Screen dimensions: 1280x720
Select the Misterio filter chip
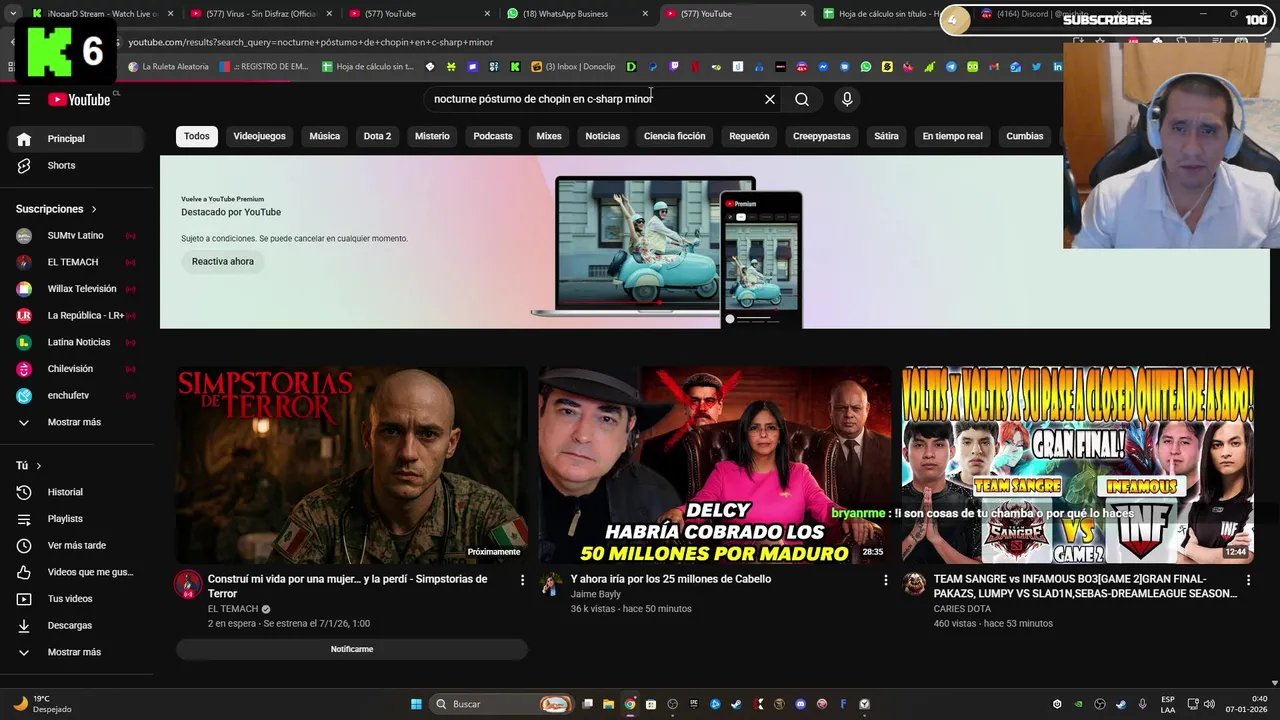click(432, 136)
